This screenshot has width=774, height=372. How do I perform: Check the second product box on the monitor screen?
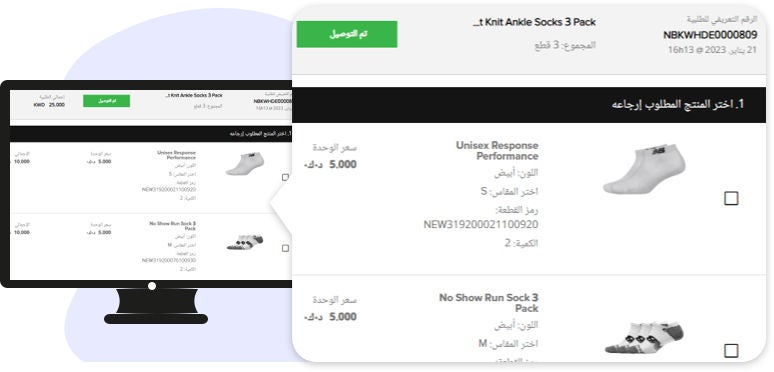(285, 248)
